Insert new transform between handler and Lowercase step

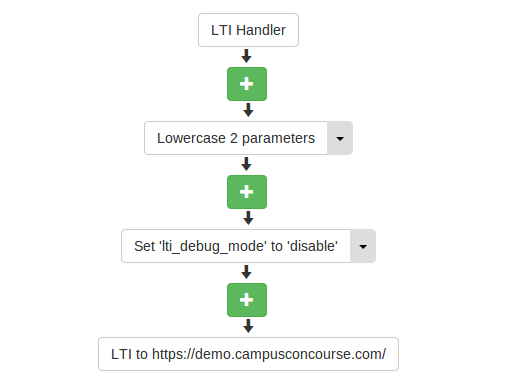click(247, 84)
